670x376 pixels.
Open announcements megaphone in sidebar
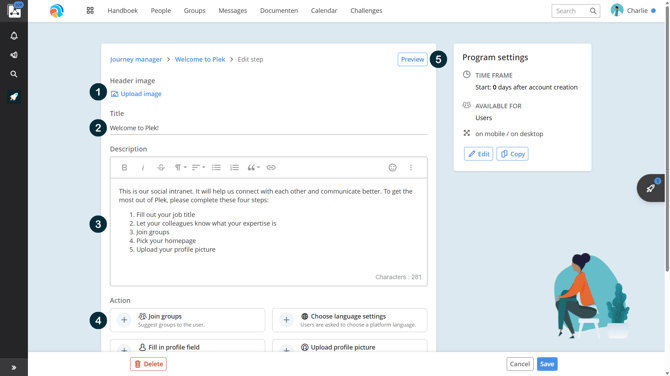point(14,55)
